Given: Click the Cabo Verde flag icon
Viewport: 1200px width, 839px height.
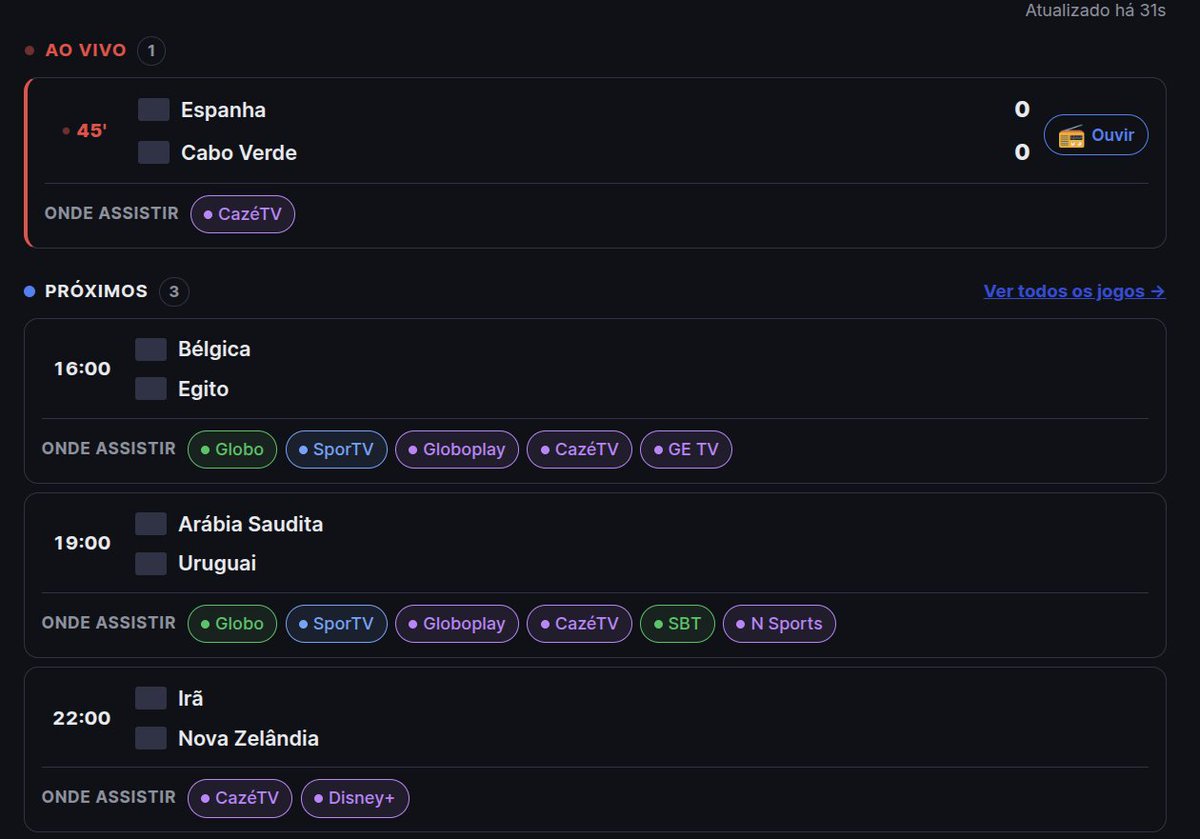Looking at the screenshot, I should (154, 153).
